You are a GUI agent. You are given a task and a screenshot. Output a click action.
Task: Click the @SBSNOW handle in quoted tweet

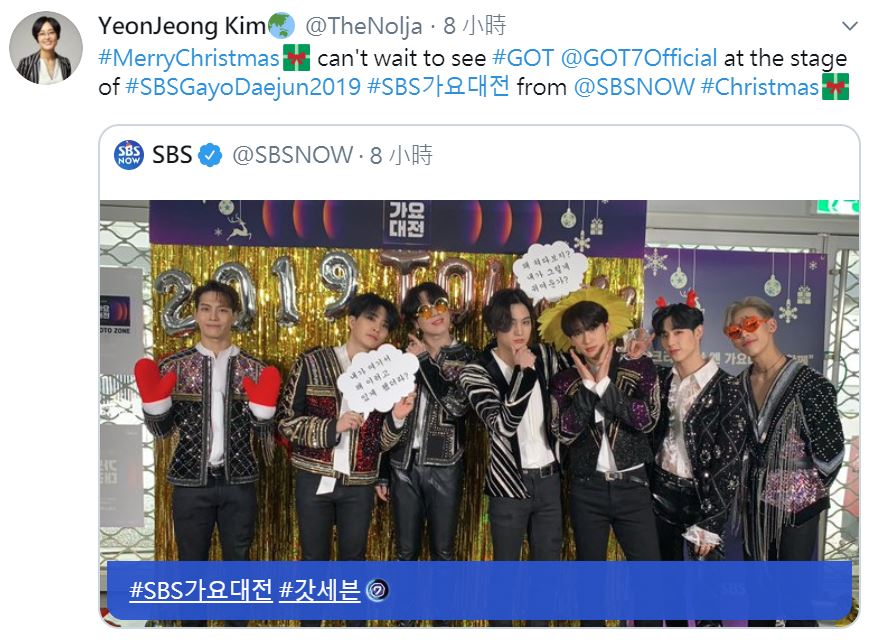(292, 156)
